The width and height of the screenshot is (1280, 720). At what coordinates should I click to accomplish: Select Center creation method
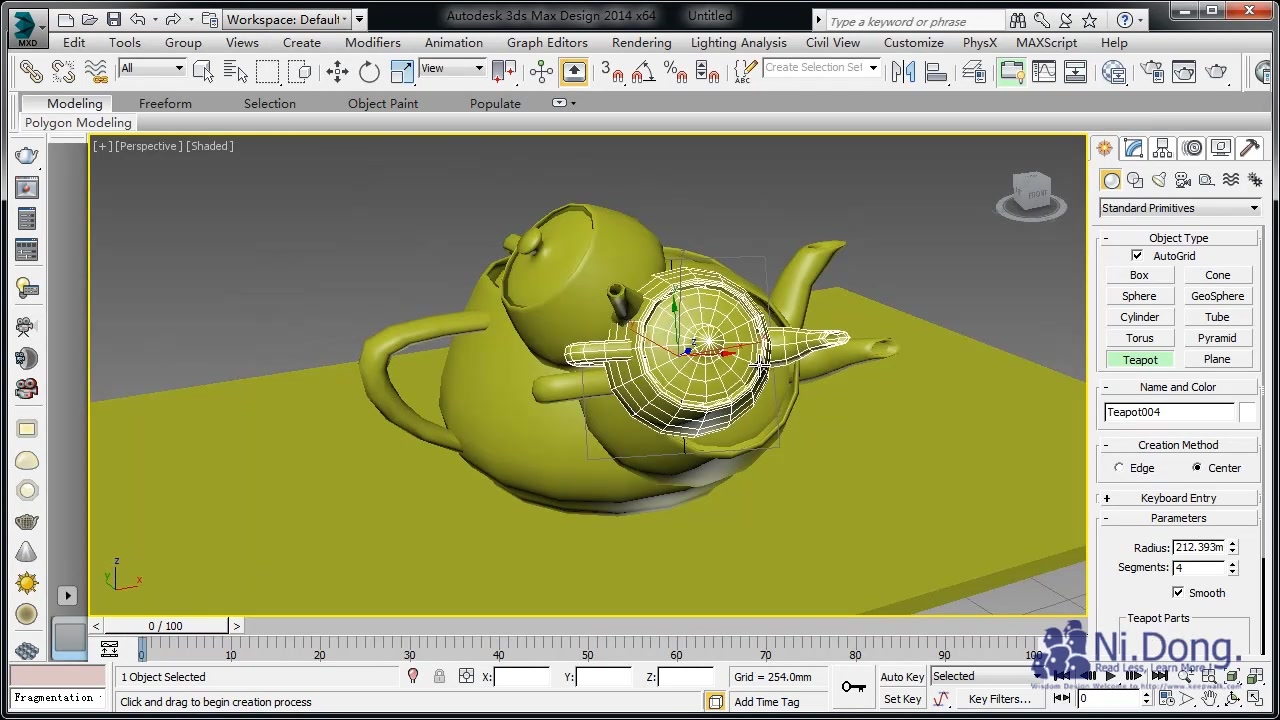point(1197,468)
